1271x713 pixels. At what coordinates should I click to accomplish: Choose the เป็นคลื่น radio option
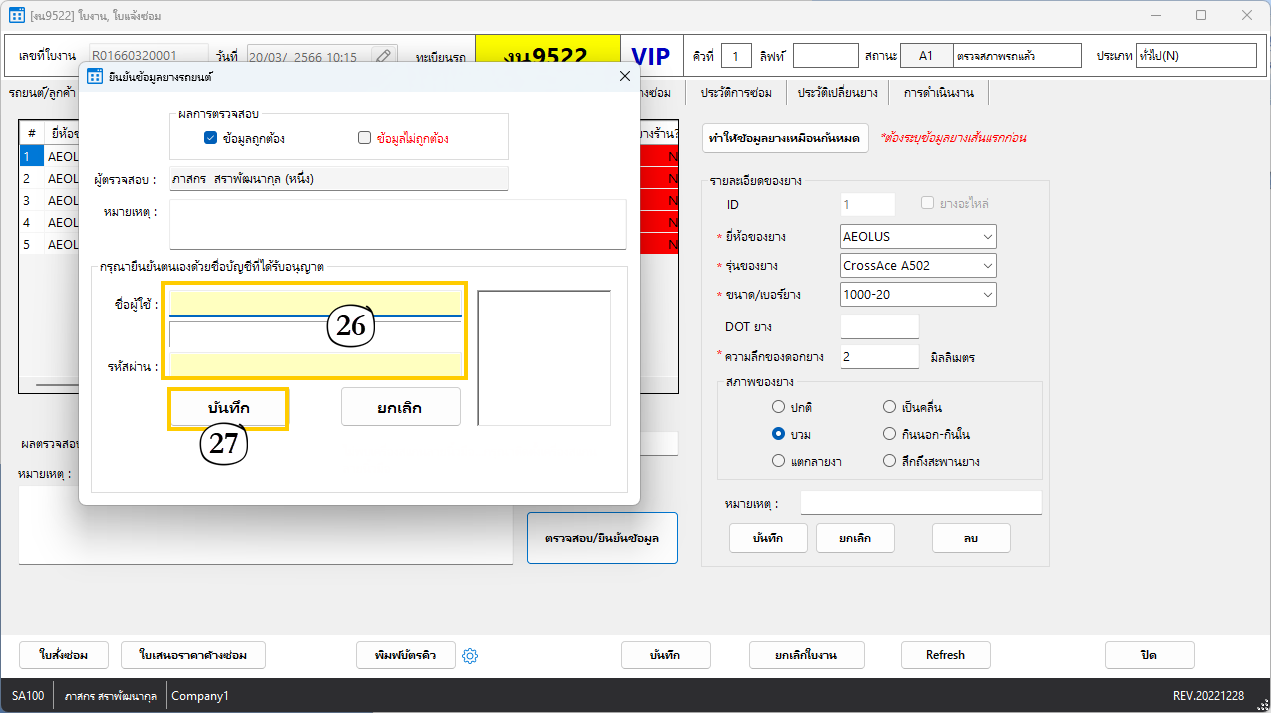(x=889, y=407)
